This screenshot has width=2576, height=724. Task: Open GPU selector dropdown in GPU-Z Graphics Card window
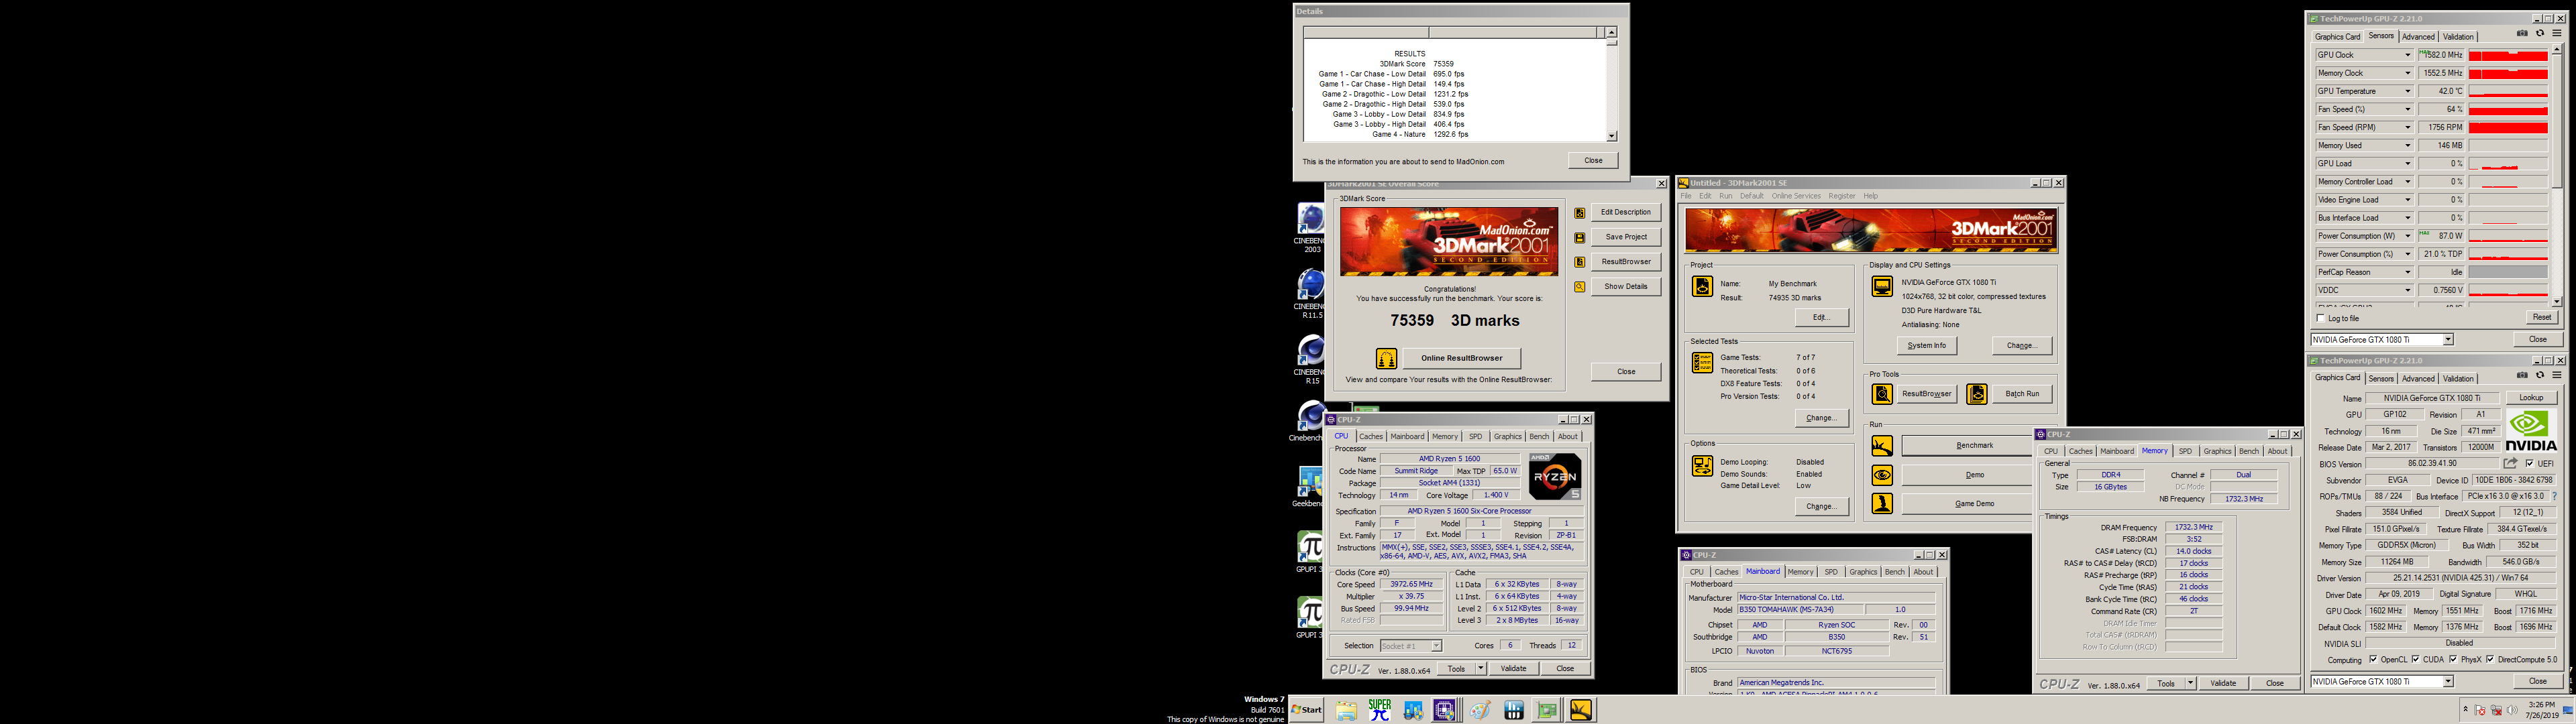2448,682
